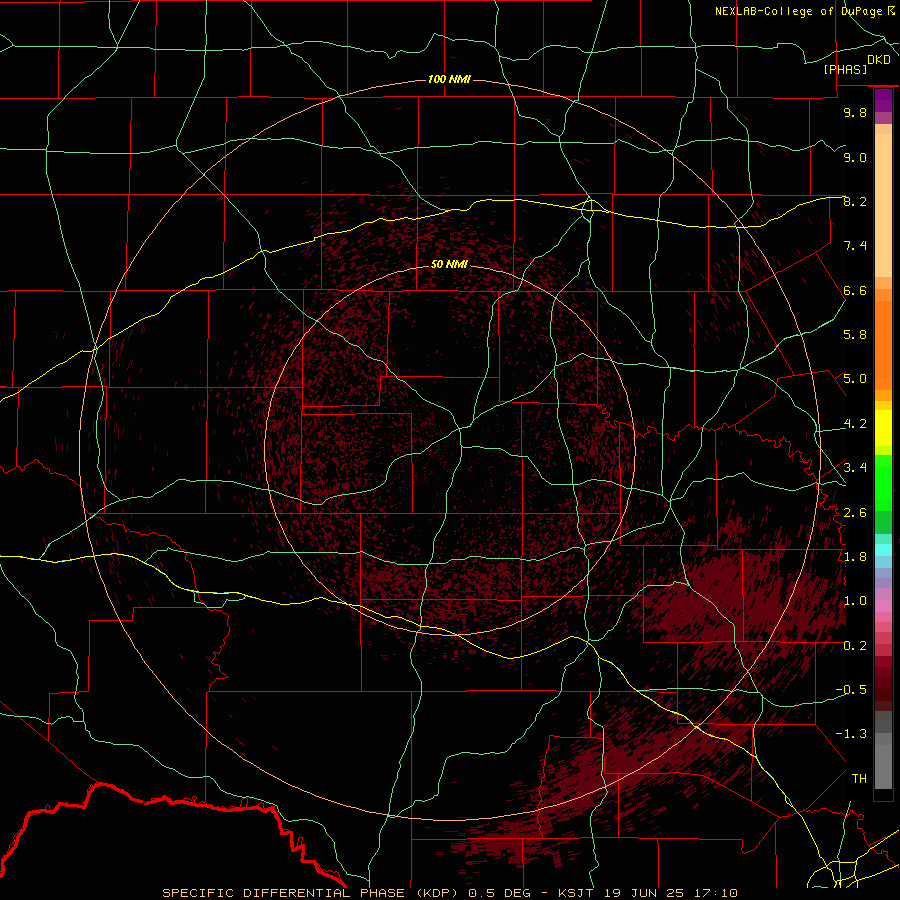Click the (KDP) text in the bottom caption
Image resolution: width=900 pixels, height=900 pixels.
tap(437, 893)
